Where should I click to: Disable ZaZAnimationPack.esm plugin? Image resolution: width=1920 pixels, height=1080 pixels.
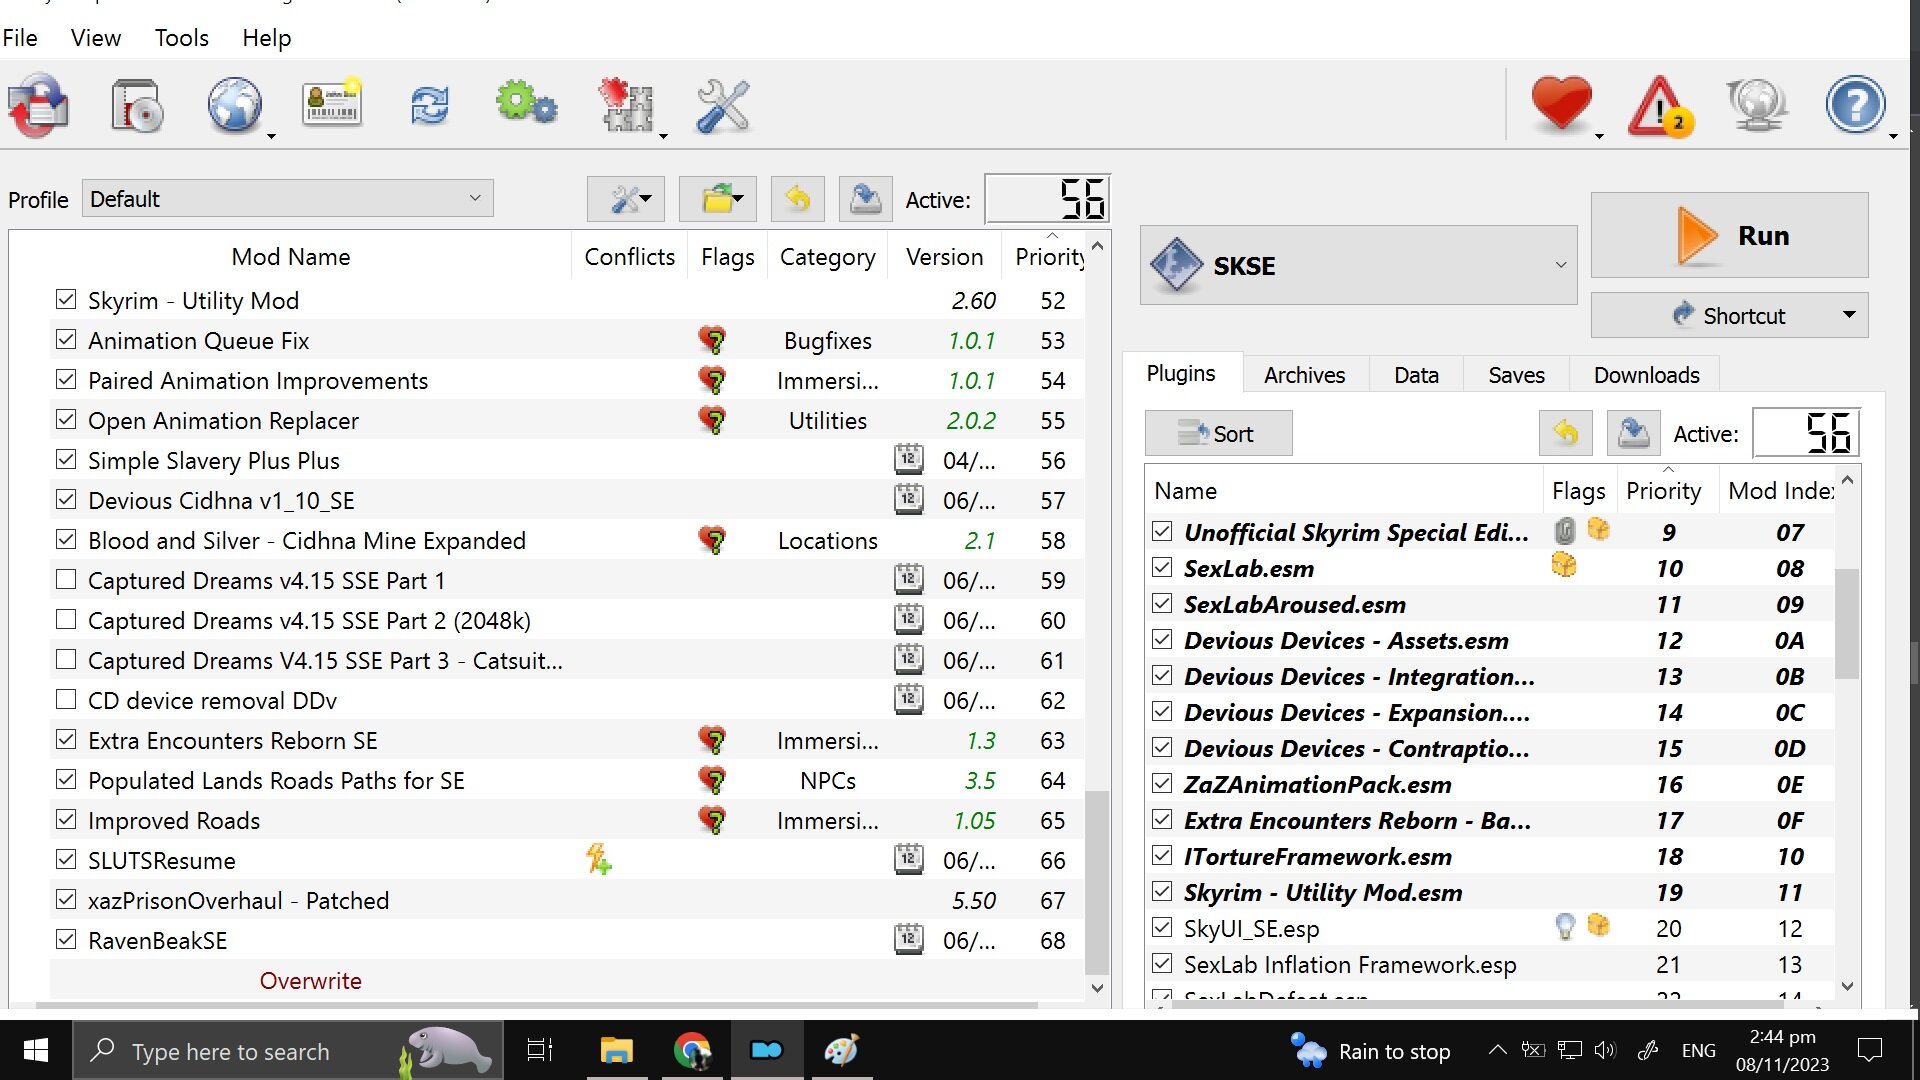1162,783
